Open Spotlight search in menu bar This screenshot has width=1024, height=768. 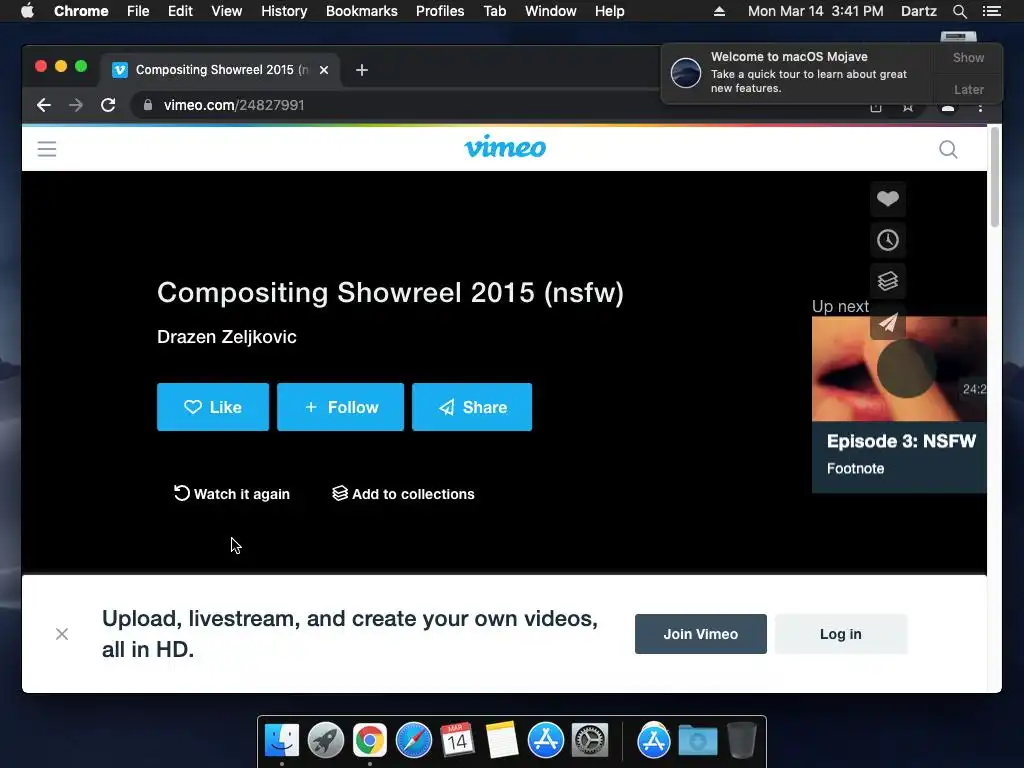(960, 11)
